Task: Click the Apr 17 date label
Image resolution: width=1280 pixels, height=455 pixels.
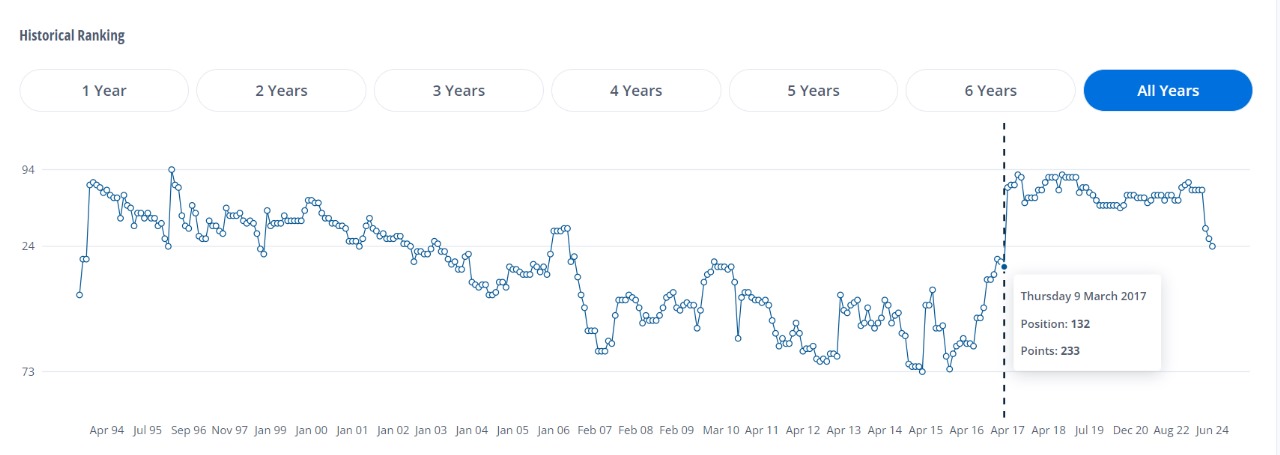Action: pos(1007,430)
